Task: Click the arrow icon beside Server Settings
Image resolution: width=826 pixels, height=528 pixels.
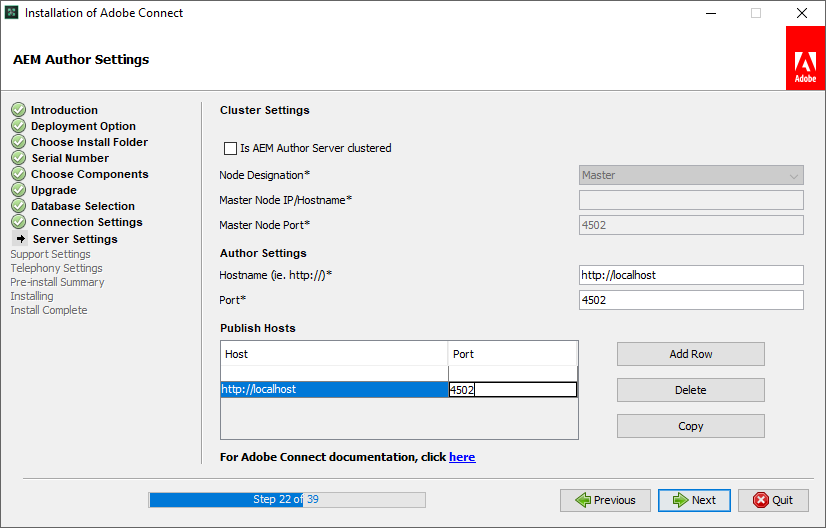Action: (20, 239)
